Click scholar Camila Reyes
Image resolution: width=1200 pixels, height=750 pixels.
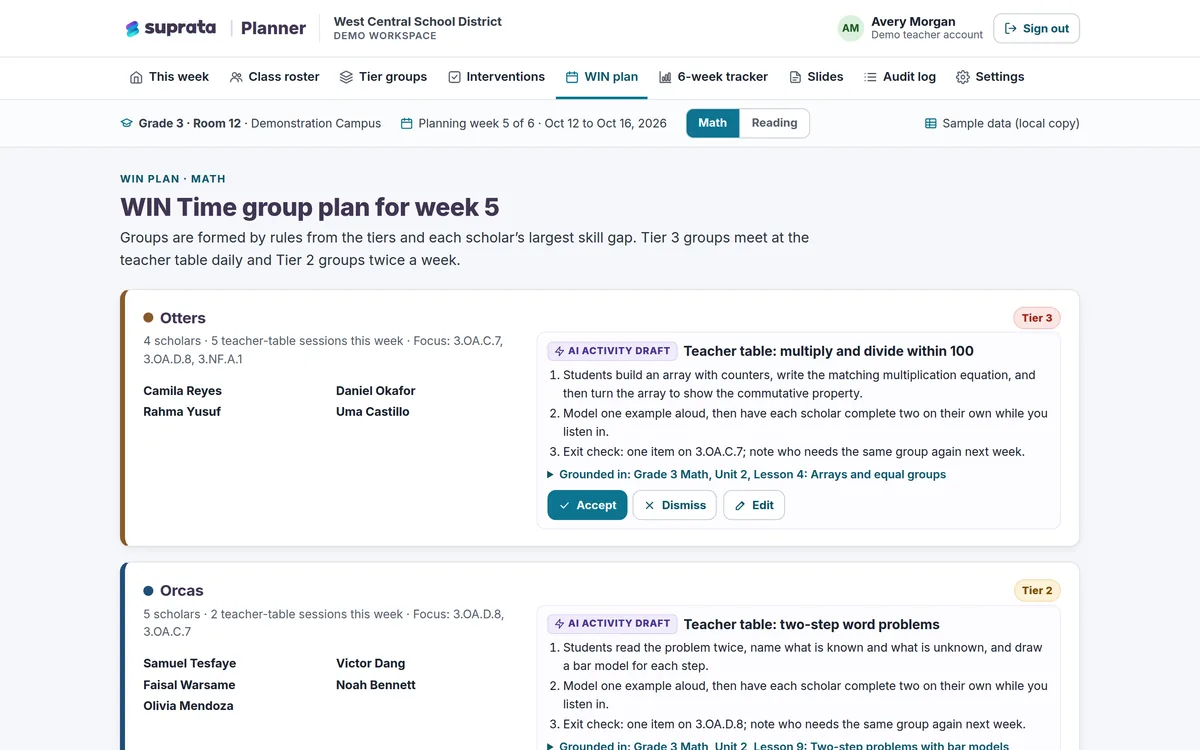click(x=183, y=391)
